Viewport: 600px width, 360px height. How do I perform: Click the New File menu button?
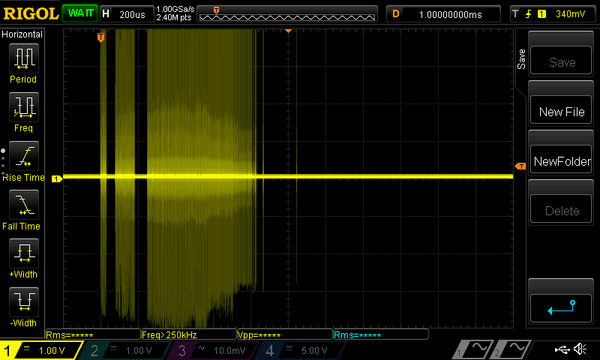coord(561,112)
